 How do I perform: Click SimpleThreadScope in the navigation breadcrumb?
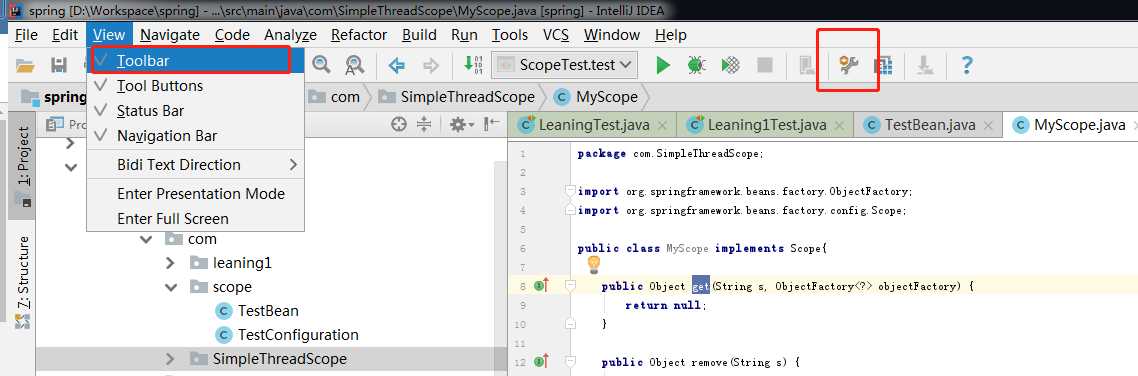pyautogui.click(x=457, y=97)
